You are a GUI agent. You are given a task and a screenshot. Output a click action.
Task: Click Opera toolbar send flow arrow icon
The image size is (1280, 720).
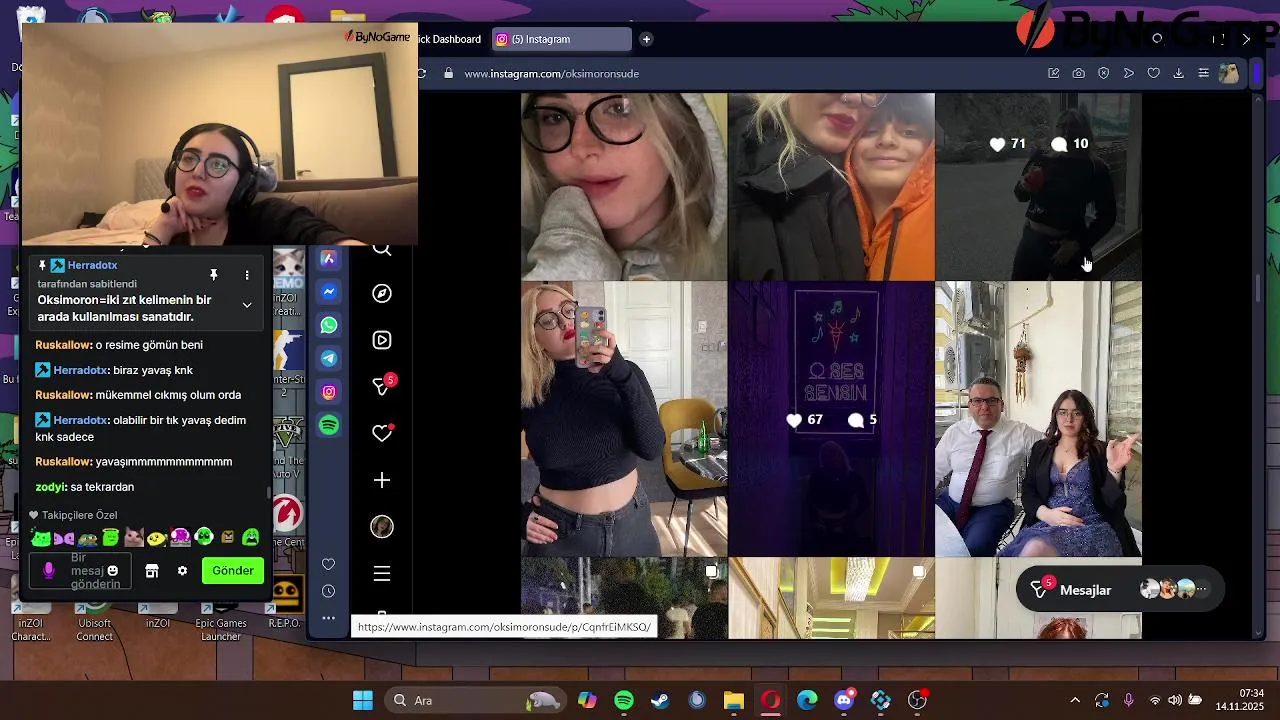1128,73
